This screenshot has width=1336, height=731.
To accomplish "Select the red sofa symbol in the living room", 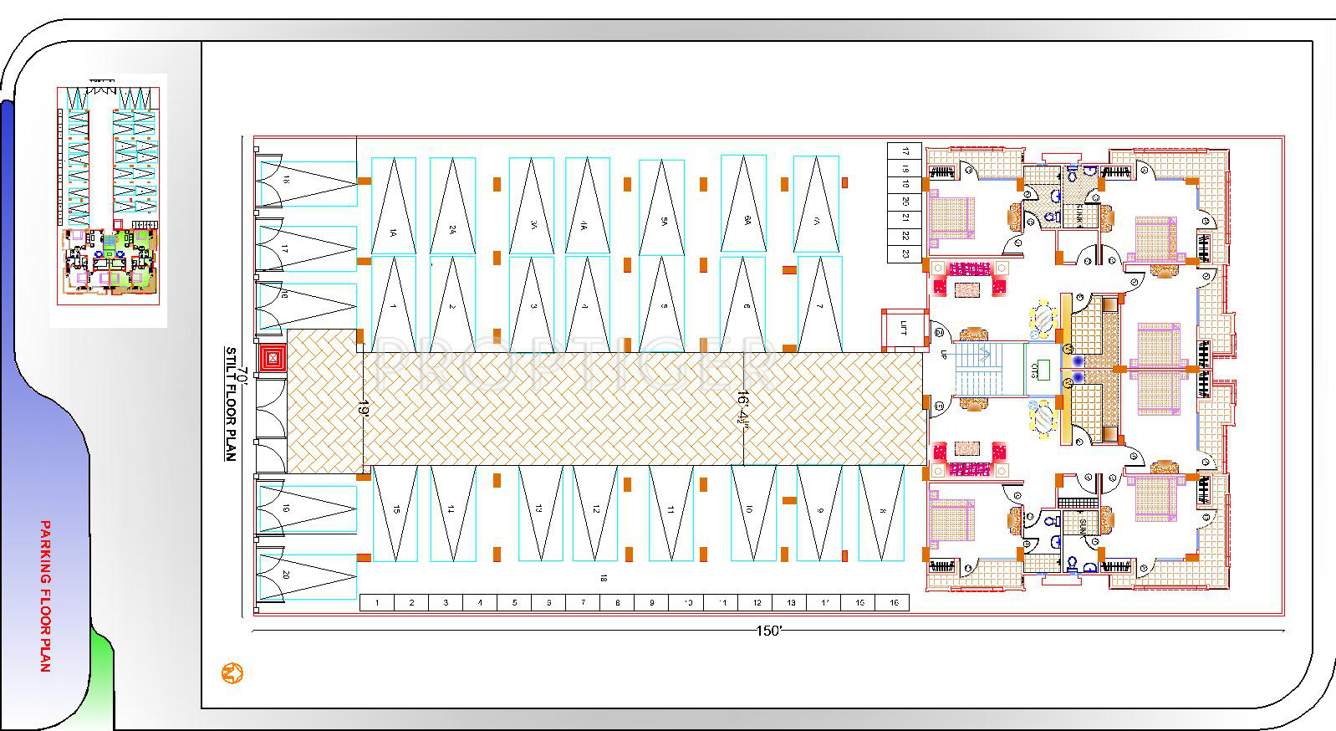I will (x=970, y=268).
